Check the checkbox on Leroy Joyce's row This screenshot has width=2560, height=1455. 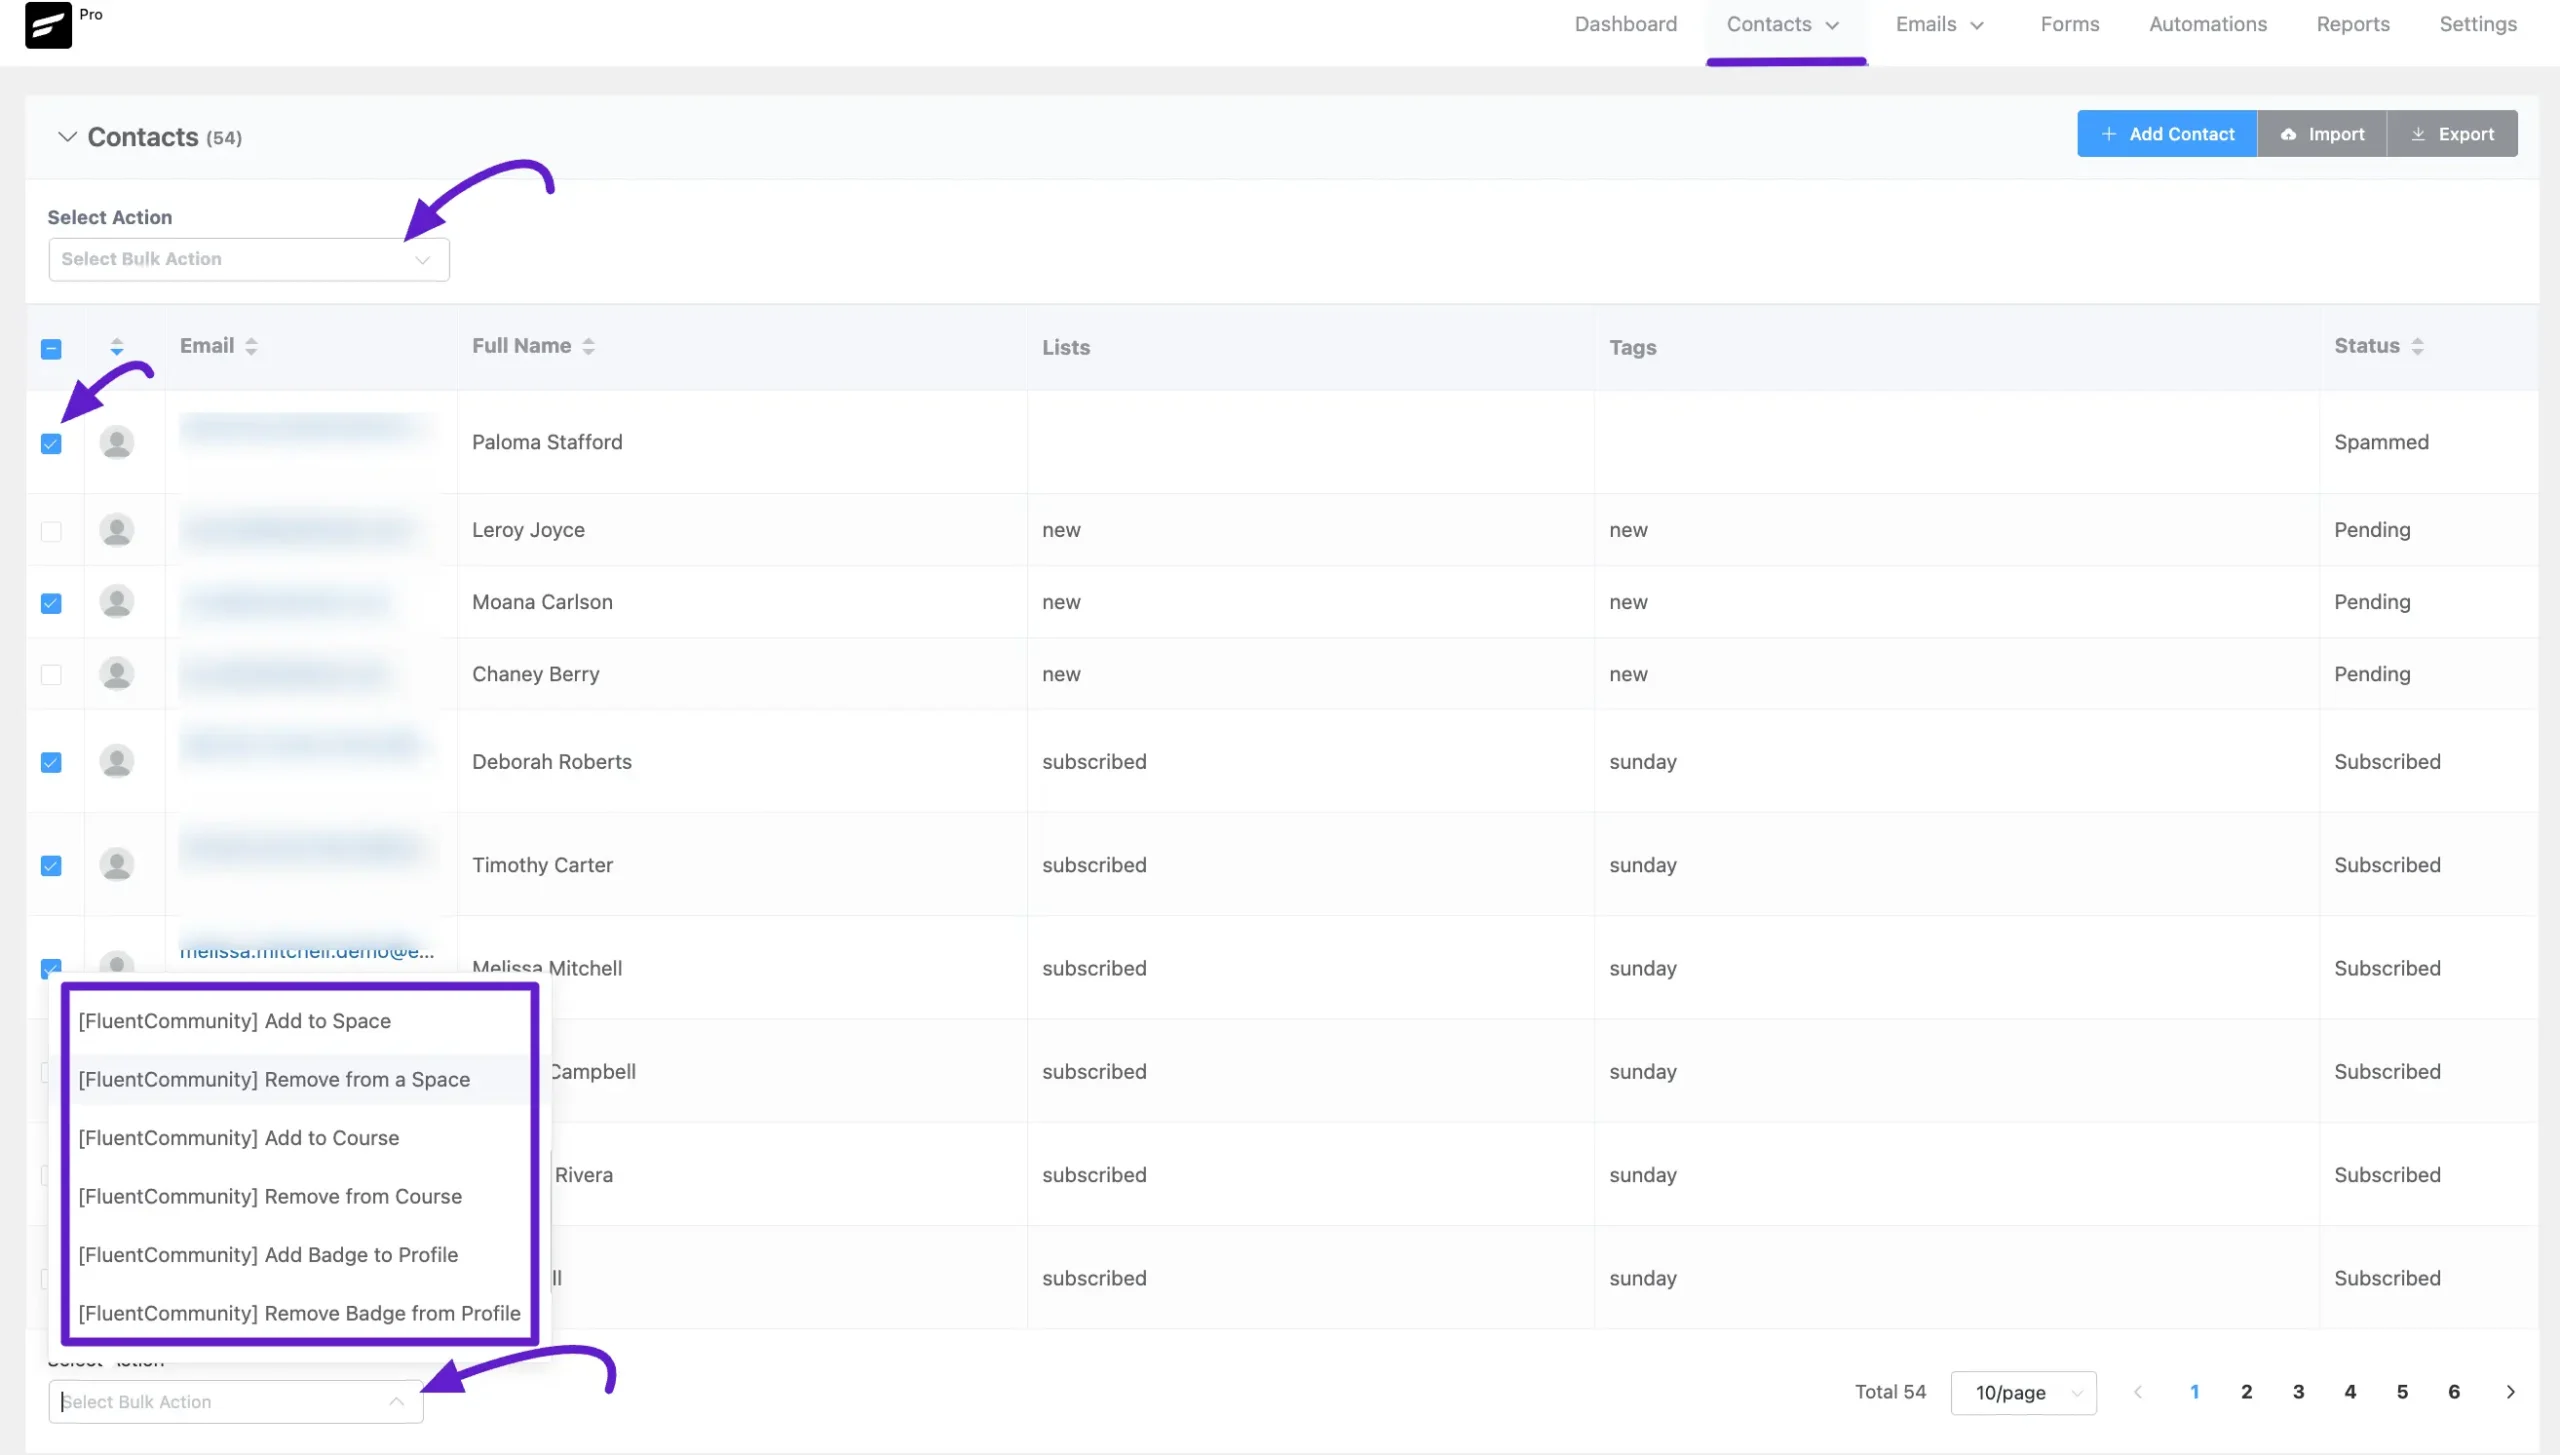pyautogui.click(x=51, y=531)
